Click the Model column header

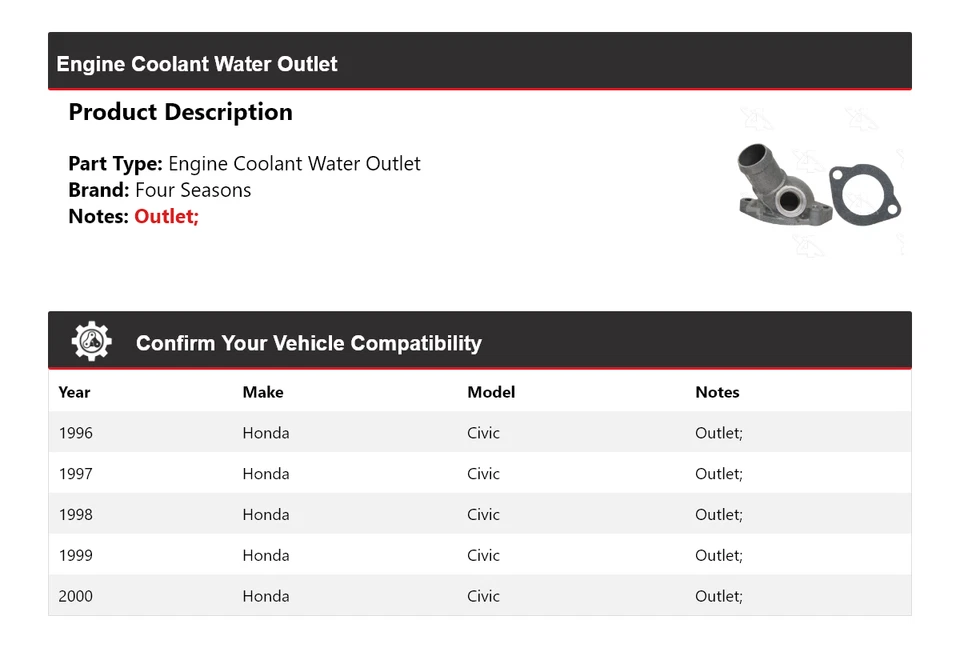coord(491,392)
